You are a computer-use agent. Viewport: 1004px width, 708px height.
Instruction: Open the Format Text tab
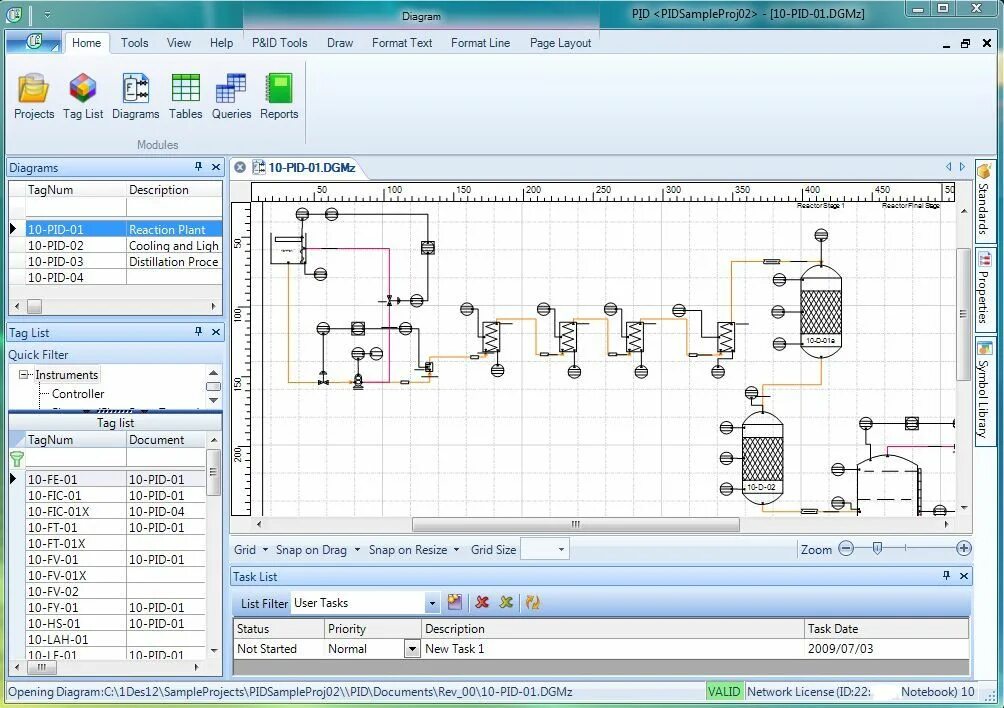402,43
